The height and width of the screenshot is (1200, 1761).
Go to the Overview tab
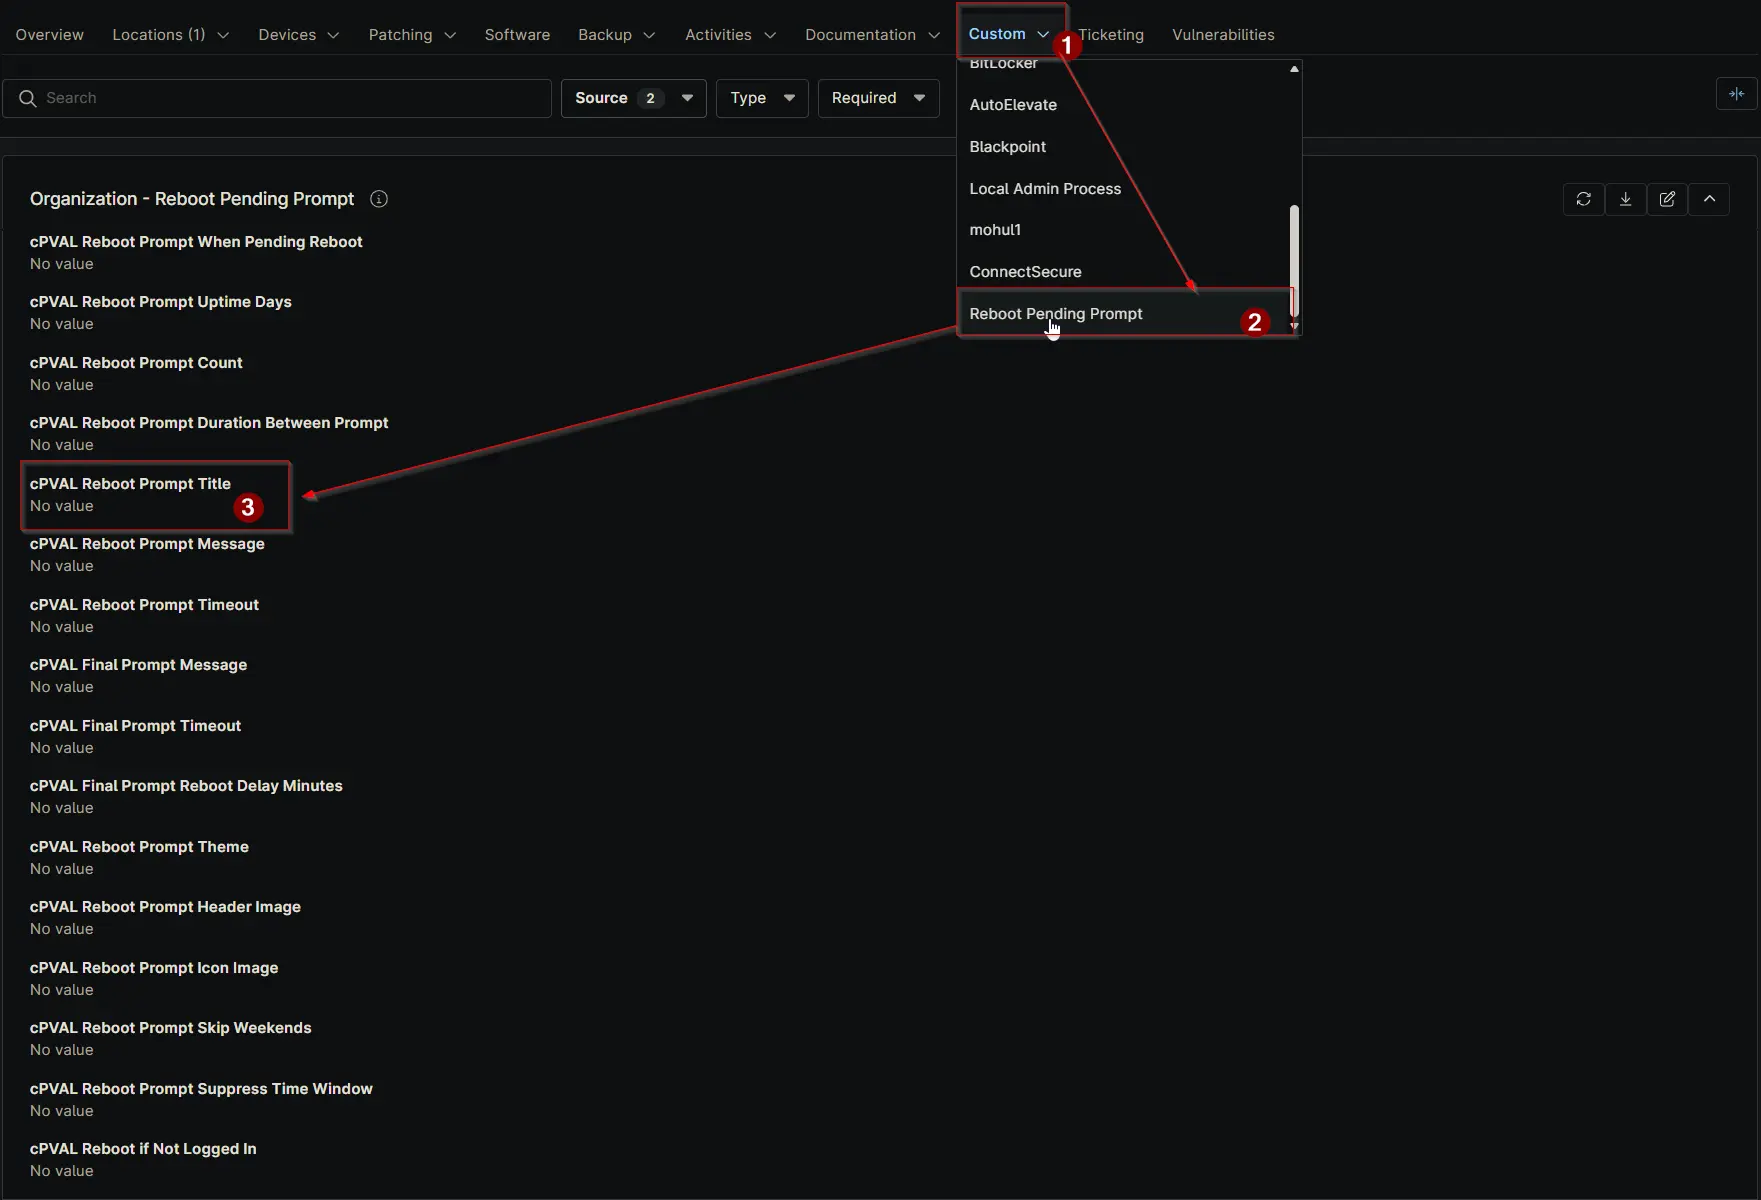tap(50, 35)
